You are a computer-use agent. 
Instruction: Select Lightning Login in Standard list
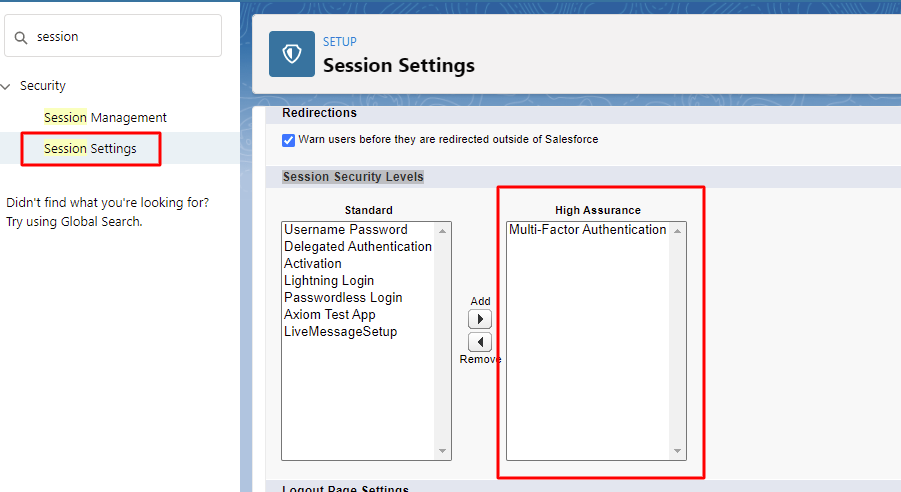[x=329, y=280]
